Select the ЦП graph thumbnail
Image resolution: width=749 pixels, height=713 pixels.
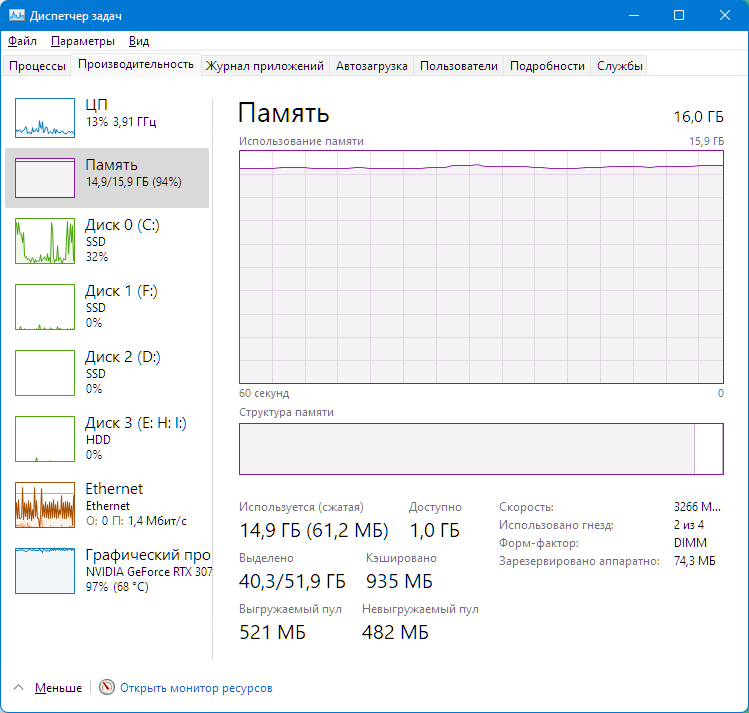click(45, 118)
